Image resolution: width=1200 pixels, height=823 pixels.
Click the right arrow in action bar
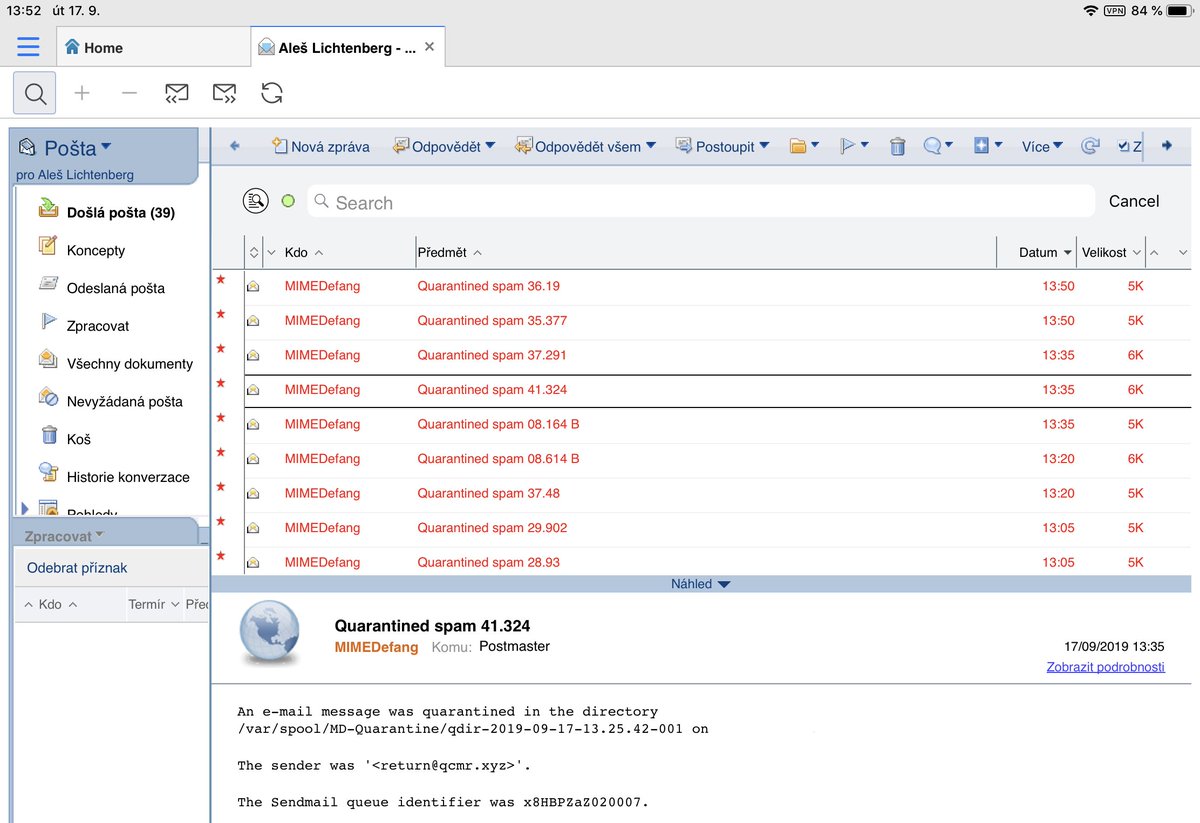pyautogui.click(x=1166, y=146)
